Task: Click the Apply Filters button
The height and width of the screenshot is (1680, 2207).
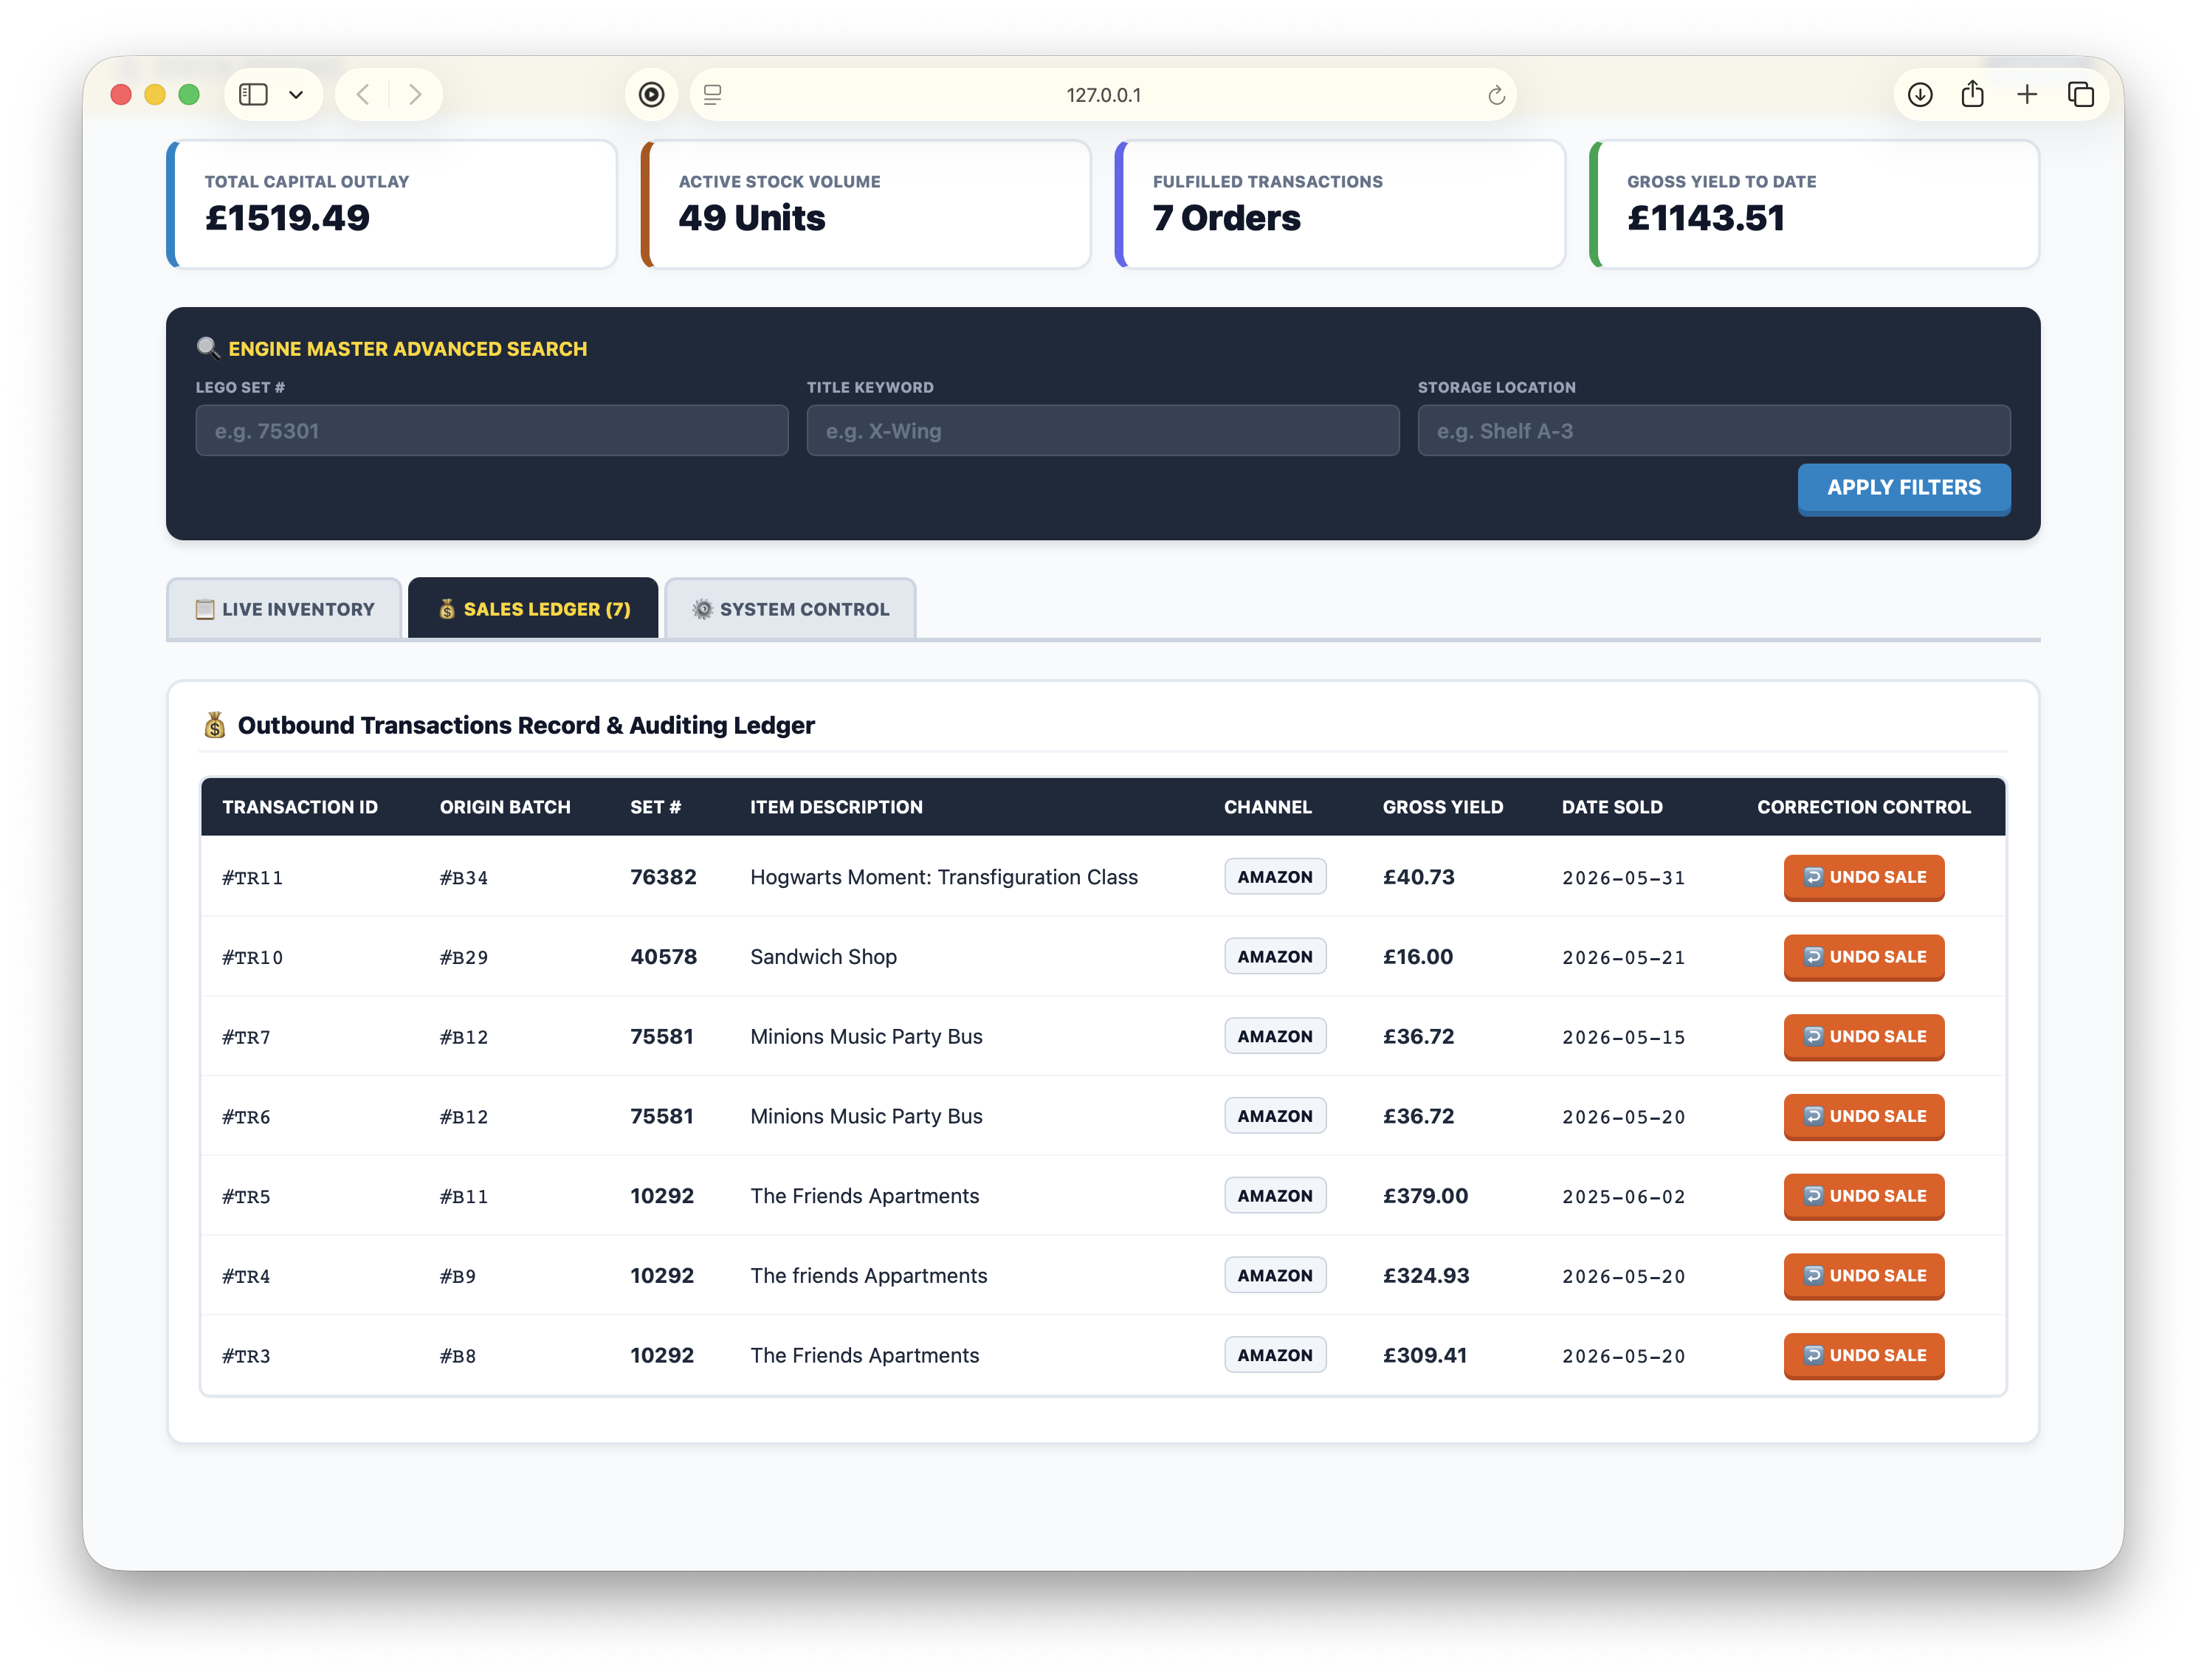Action: coord(1904,488)
